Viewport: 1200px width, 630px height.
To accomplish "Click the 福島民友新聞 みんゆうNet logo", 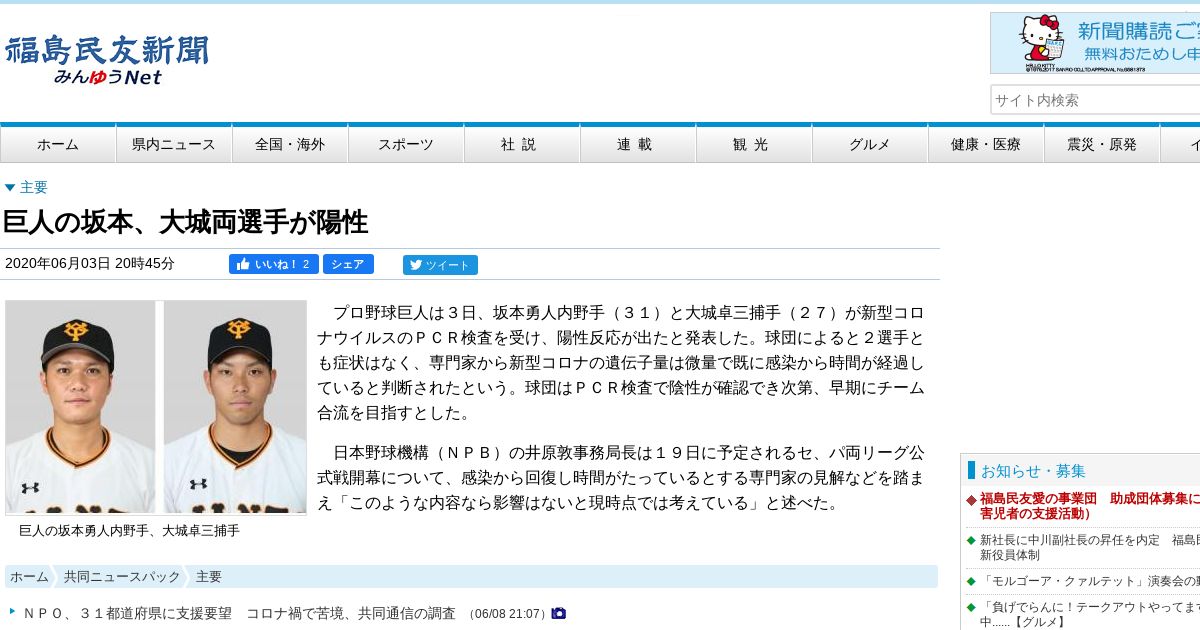I will pyautogui.click(x=107, y=60).
